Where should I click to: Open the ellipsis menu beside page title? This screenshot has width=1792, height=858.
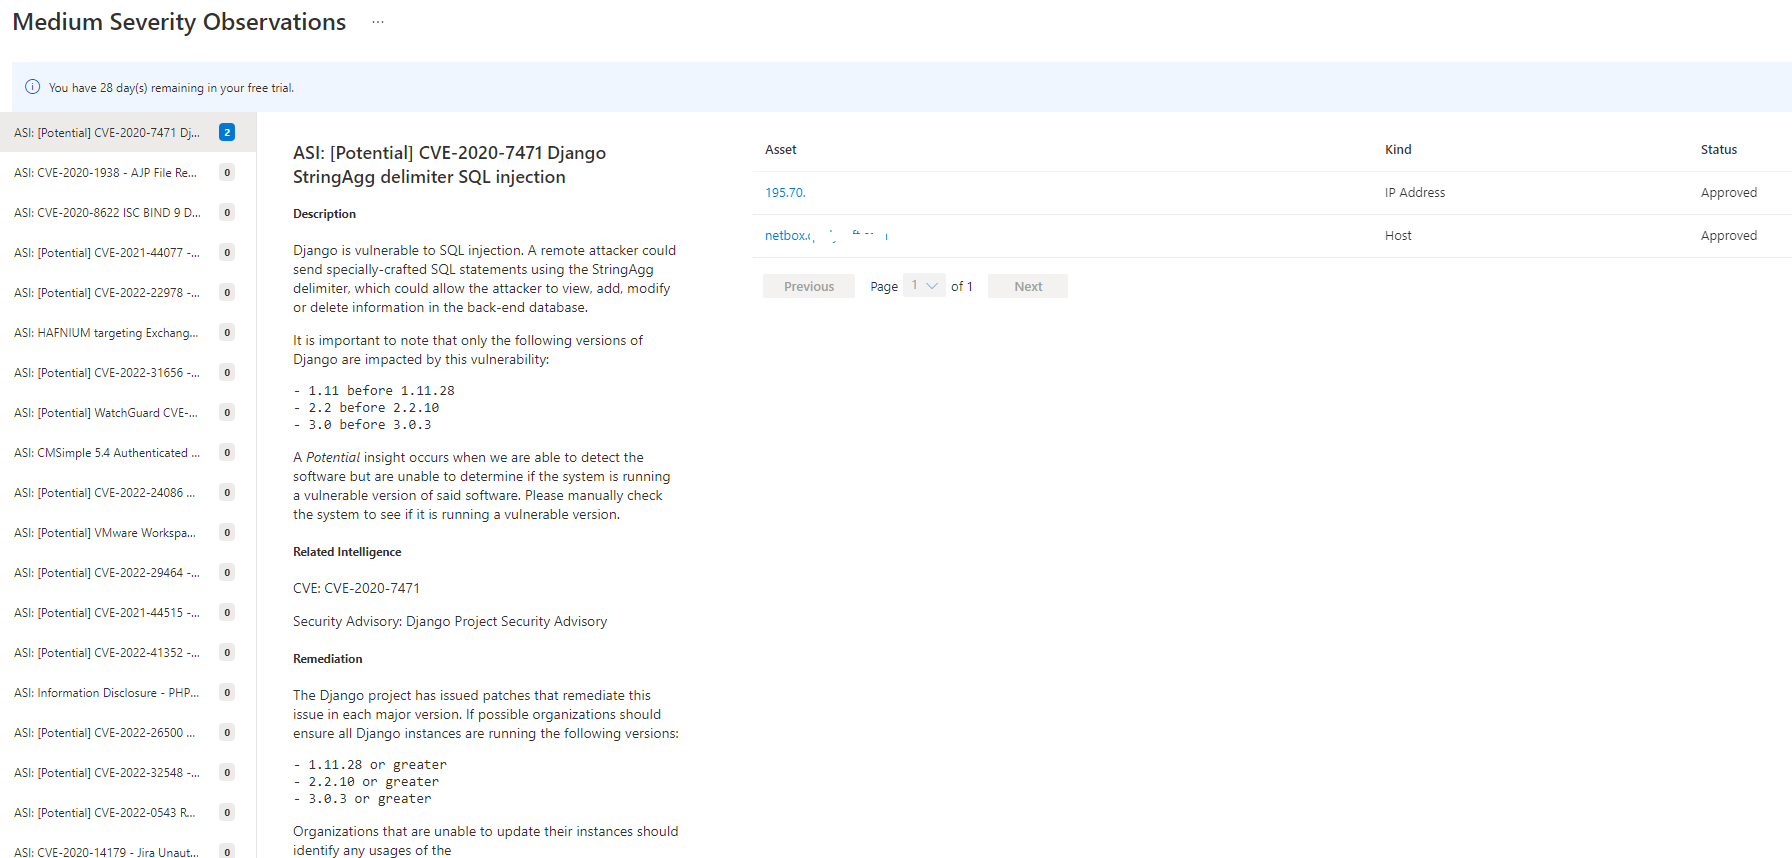tap(378, 22)
